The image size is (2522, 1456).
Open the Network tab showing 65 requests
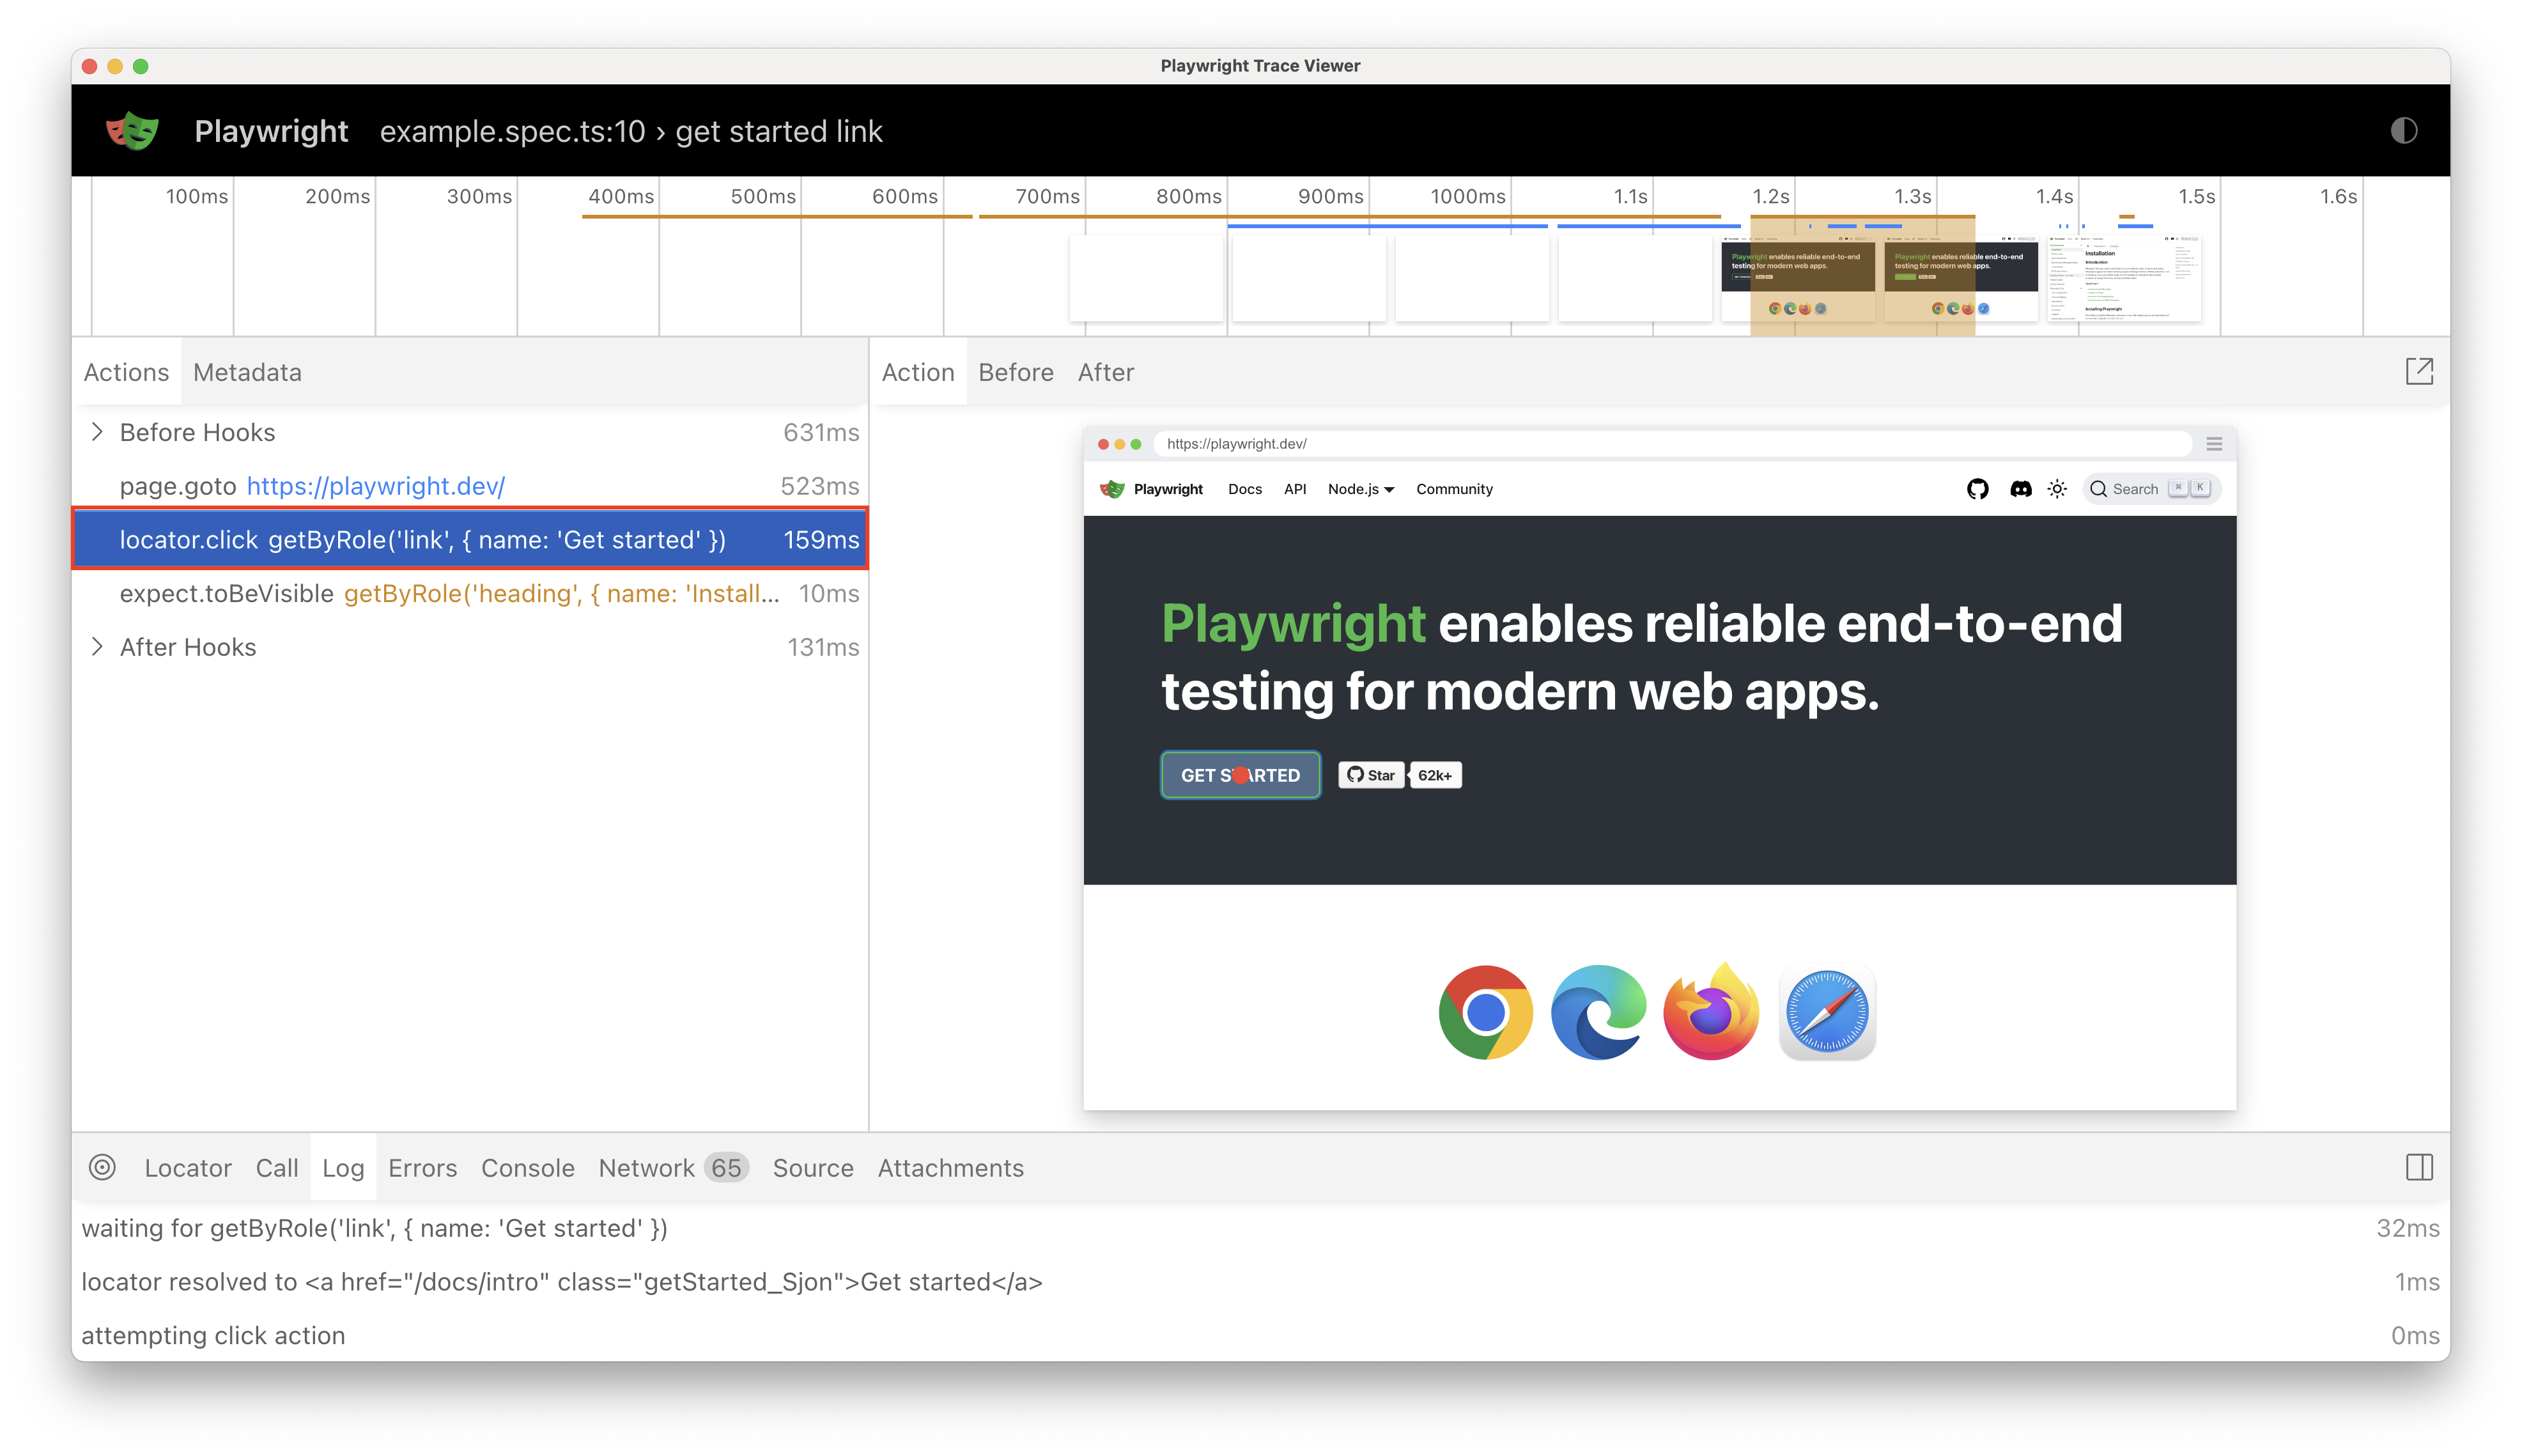(647, 1167)
